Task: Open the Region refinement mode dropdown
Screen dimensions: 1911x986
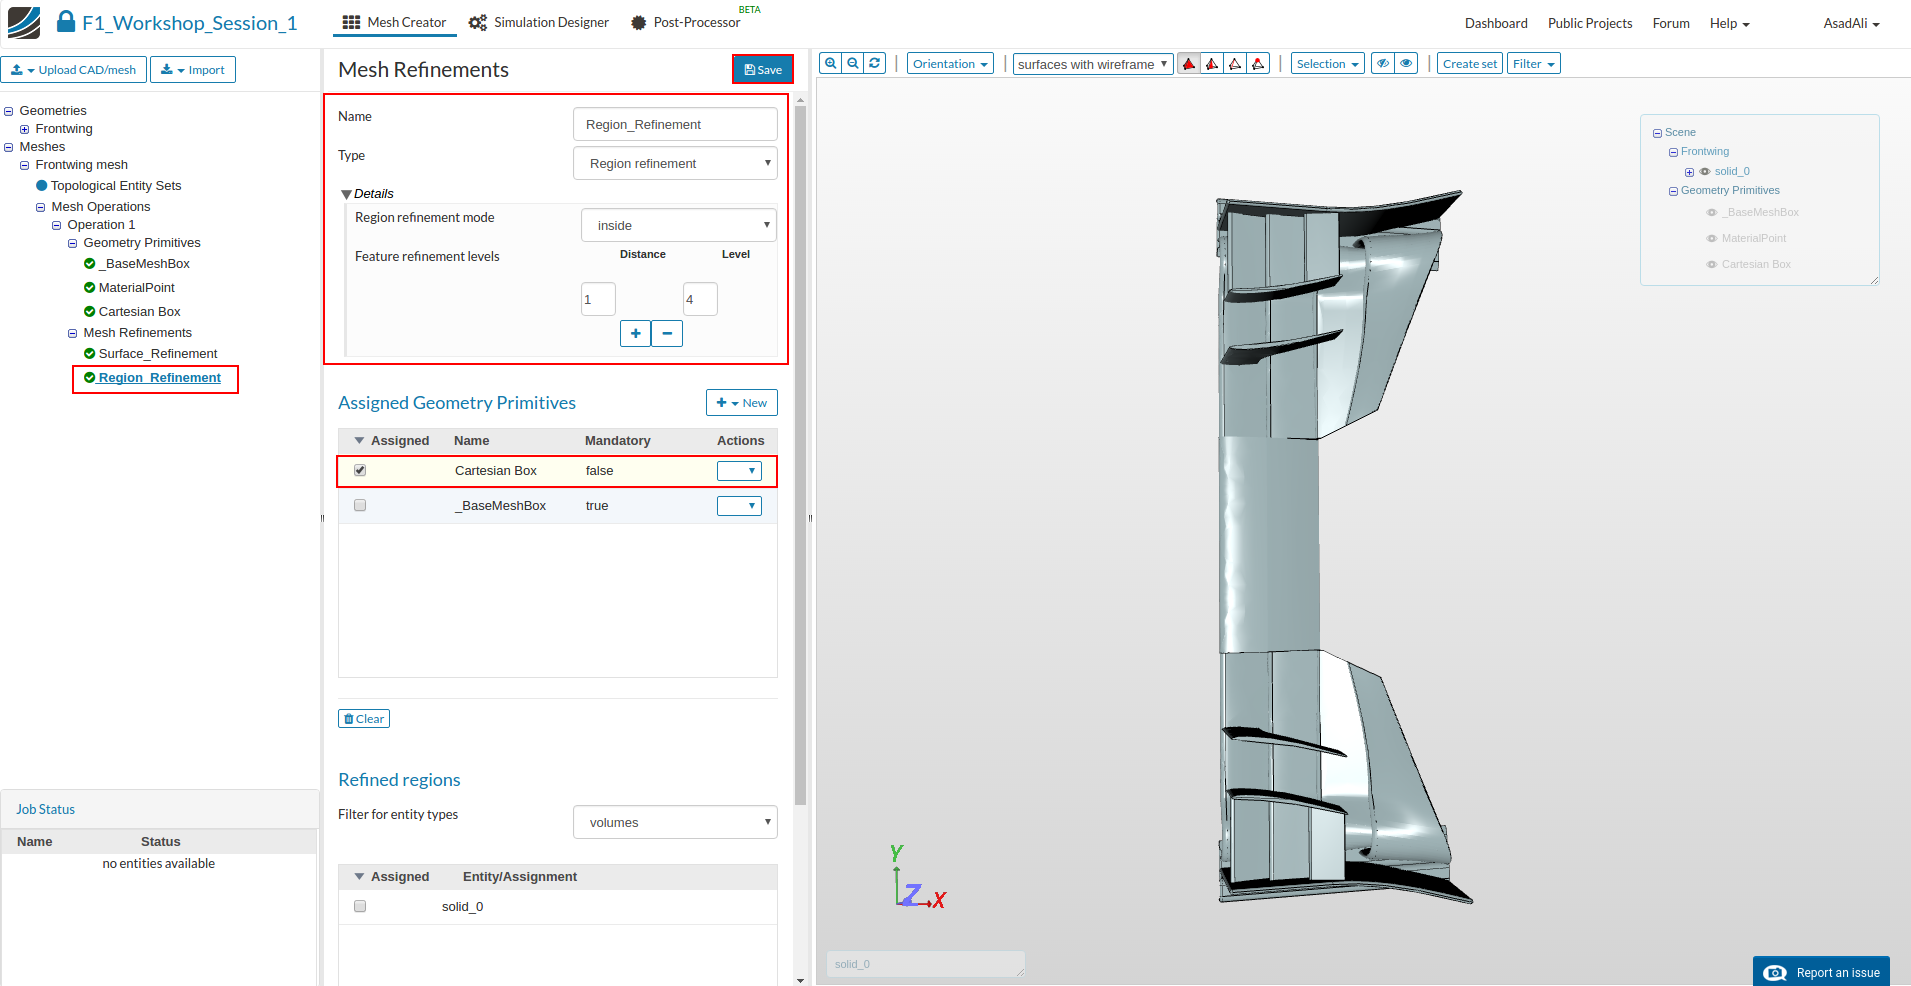Action: point(678,225)
